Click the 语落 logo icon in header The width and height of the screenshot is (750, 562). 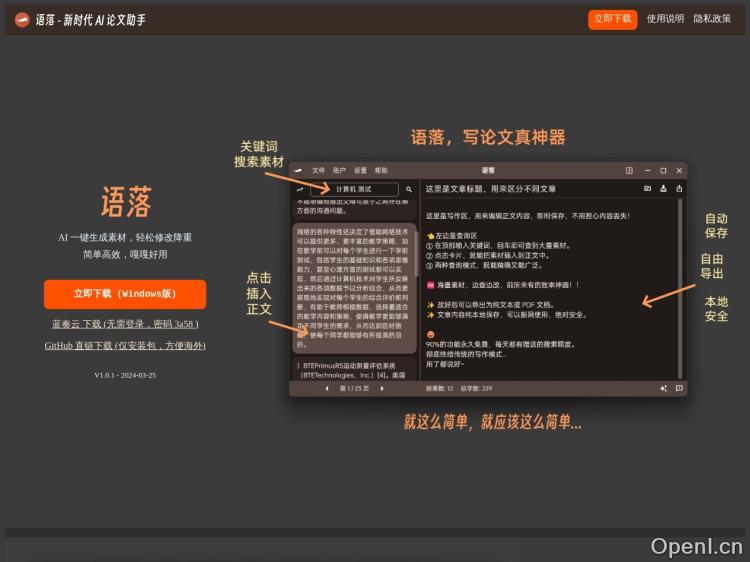(22, 19)
